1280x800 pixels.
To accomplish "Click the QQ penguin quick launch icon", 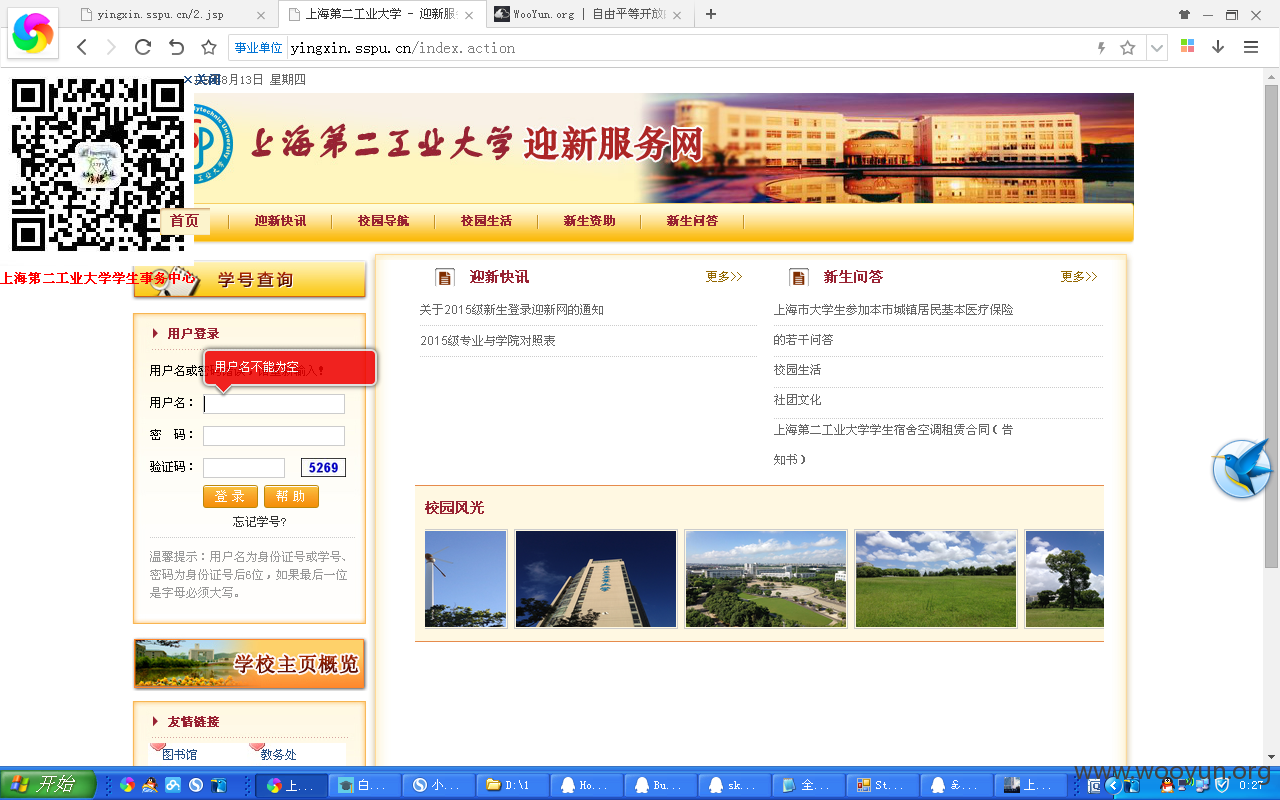I will (x=150, y=785).
